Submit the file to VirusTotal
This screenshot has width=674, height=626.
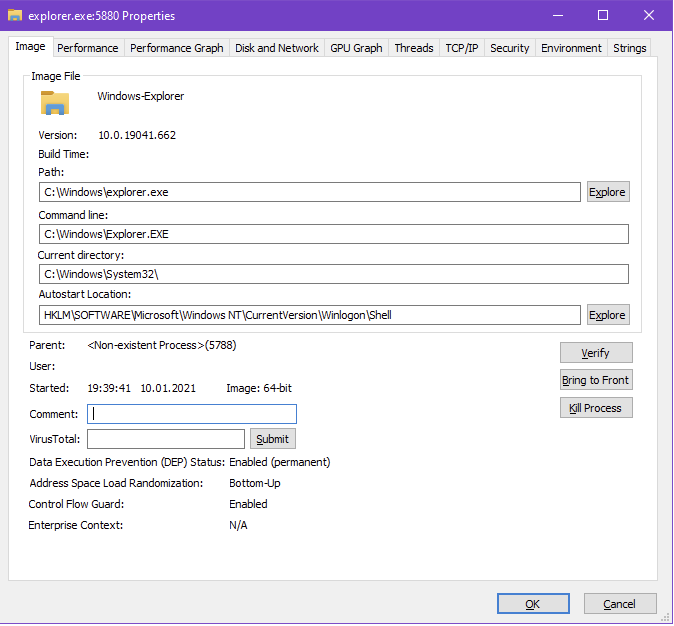coord(273,439)
